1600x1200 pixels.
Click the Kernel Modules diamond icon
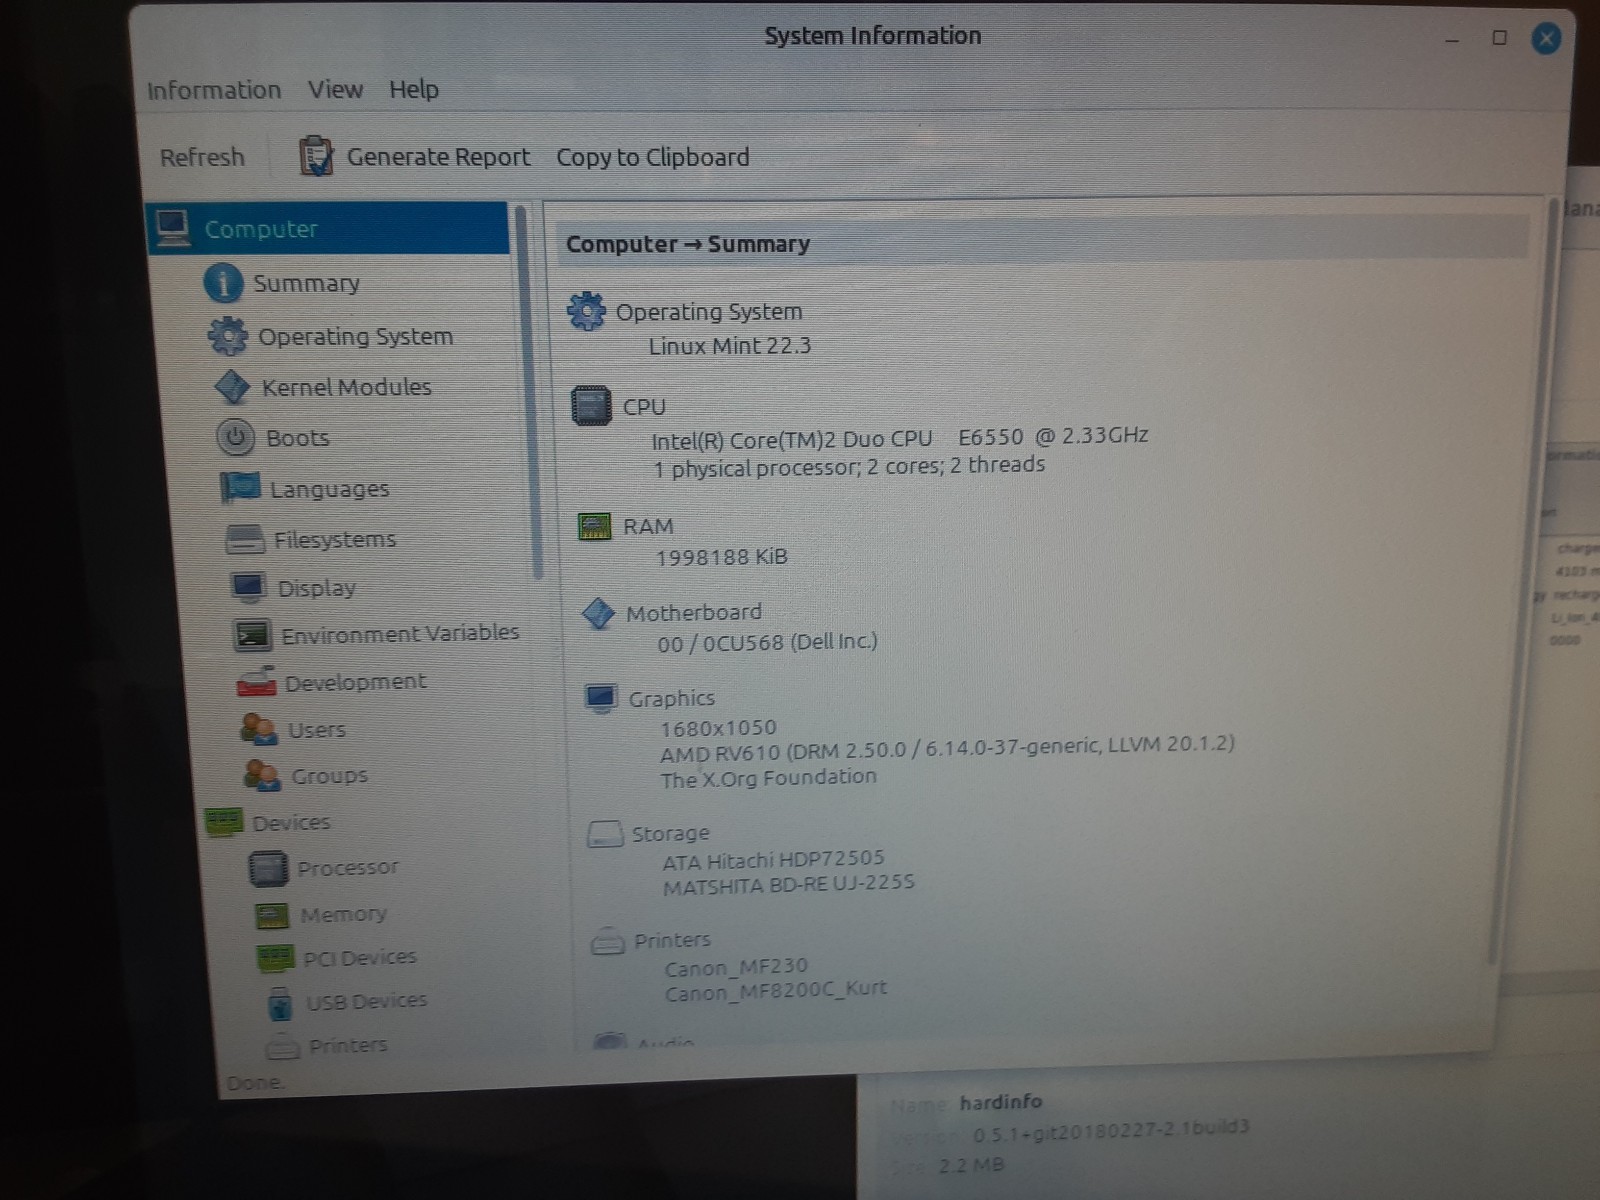point(232,387)
